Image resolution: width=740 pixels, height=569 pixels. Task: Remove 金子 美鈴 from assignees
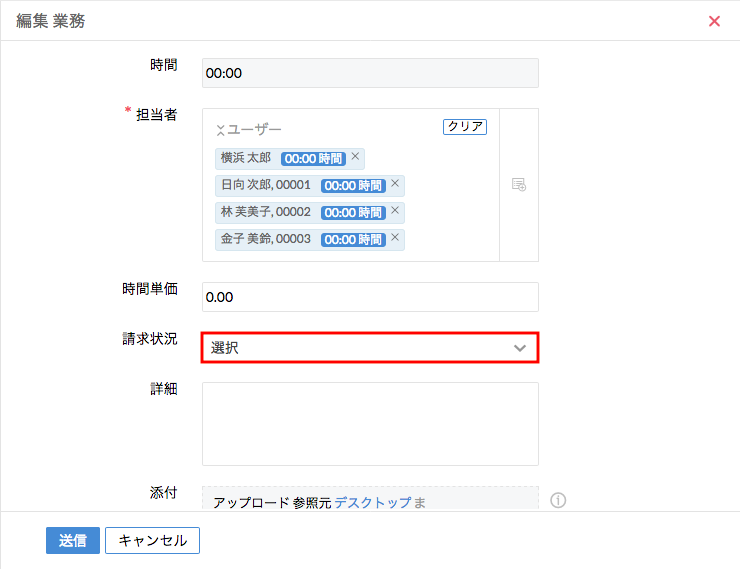[x=395, y=238]
